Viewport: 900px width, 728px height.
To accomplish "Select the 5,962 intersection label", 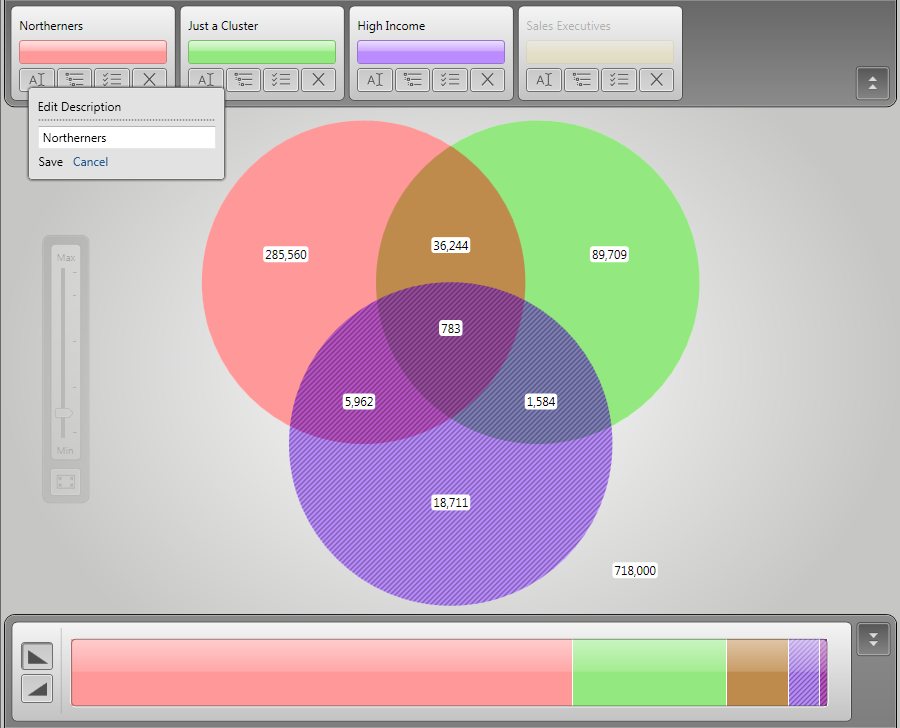I will 359,401.
